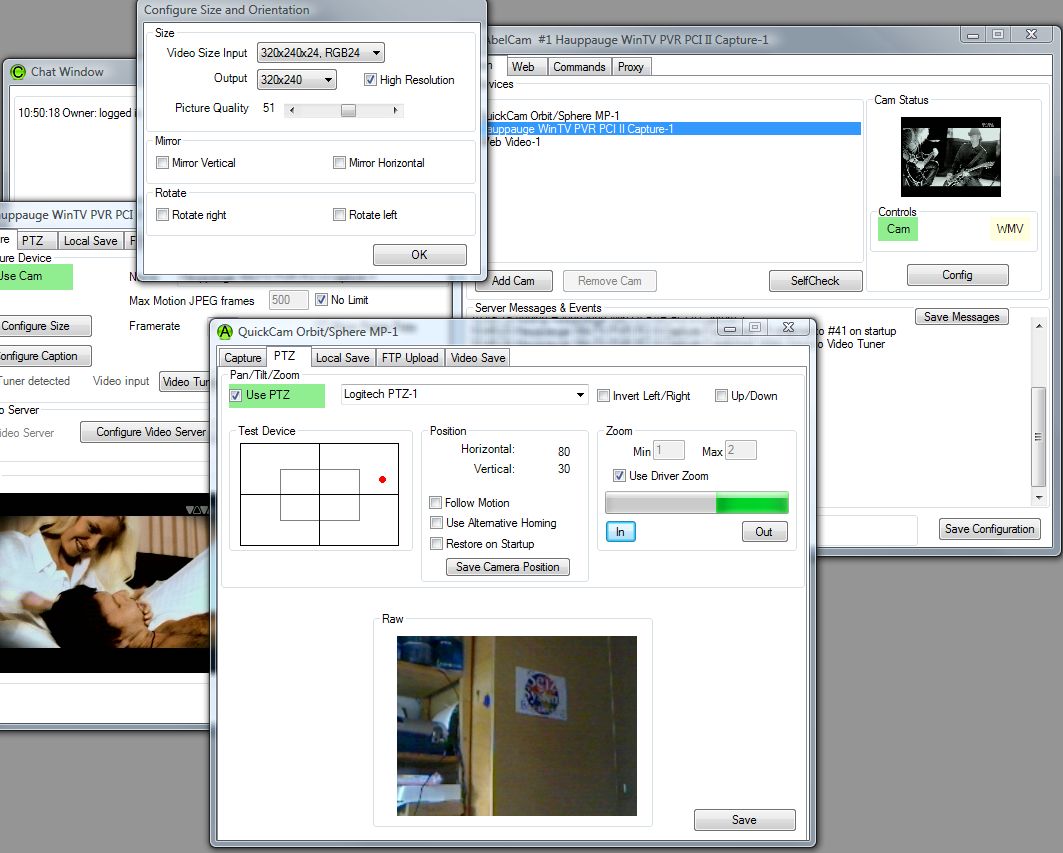Click Config button under Cam Status
This screenshot has width=1063, height=853.
click(957, 275)
